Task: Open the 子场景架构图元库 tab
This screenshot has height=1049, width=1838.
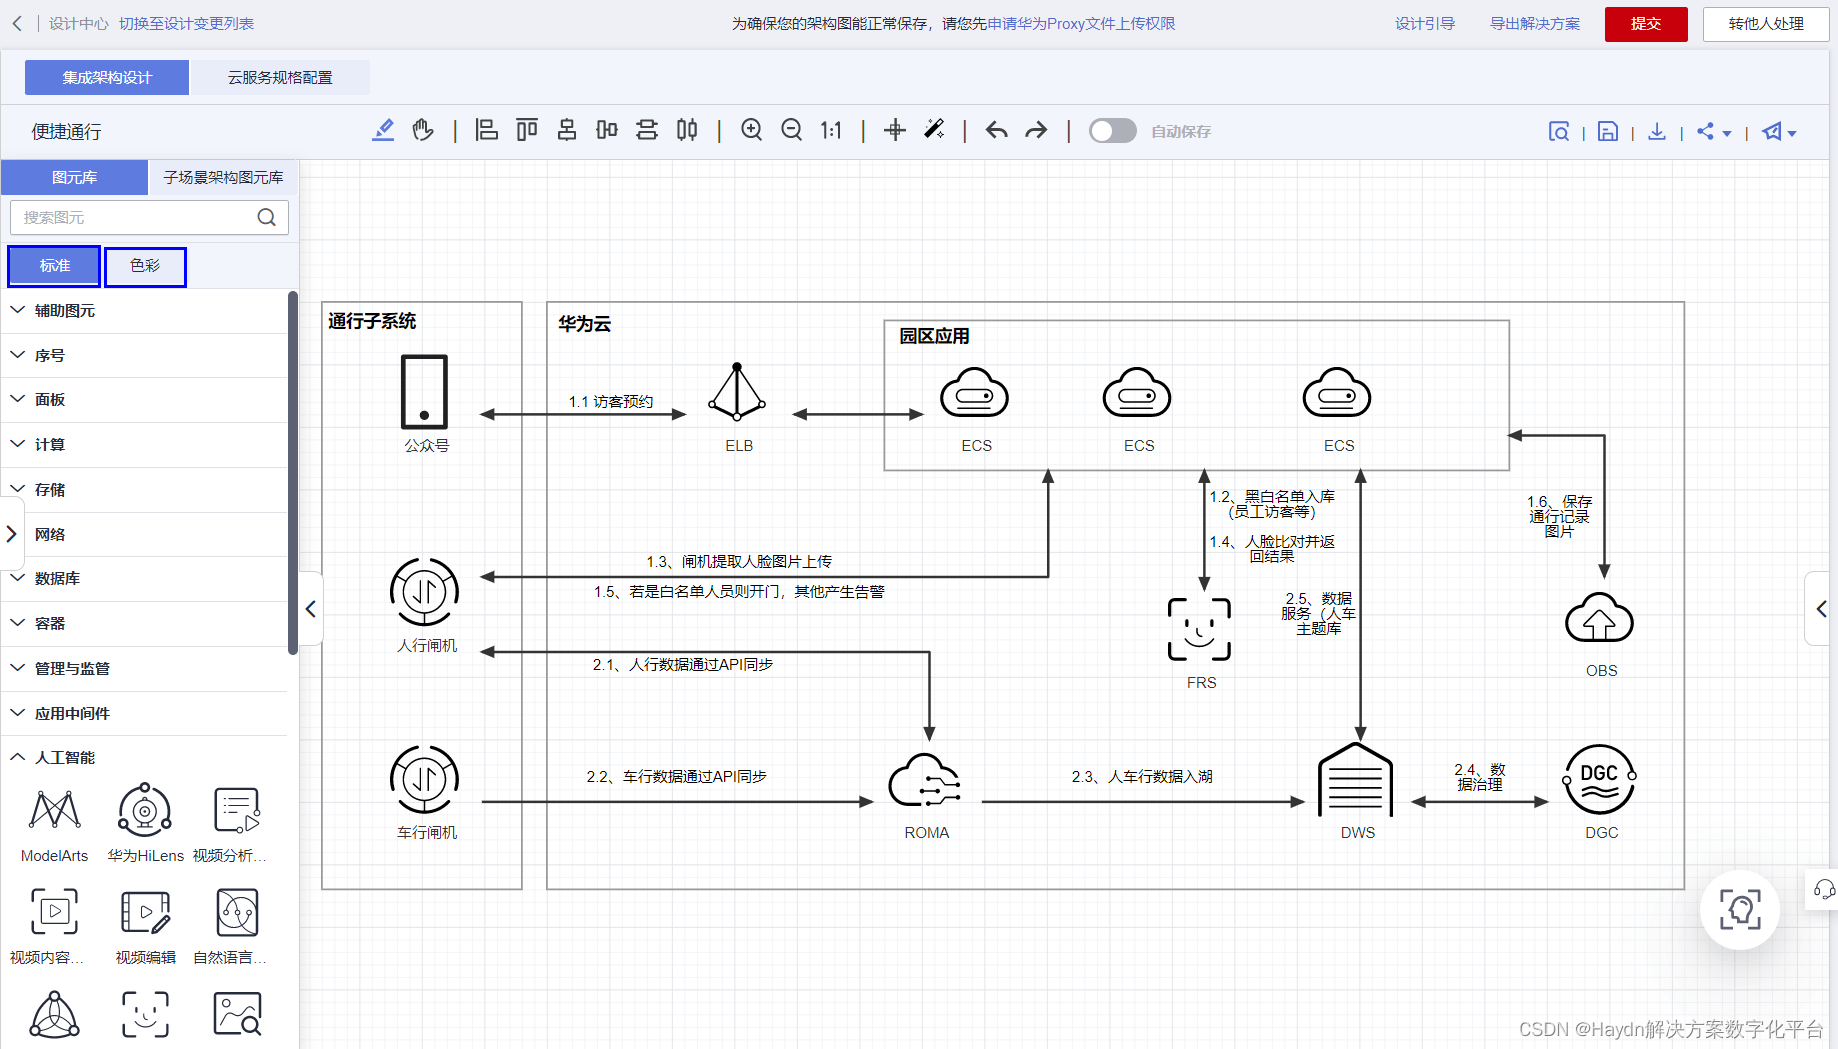Action: (x=224, y=177)
